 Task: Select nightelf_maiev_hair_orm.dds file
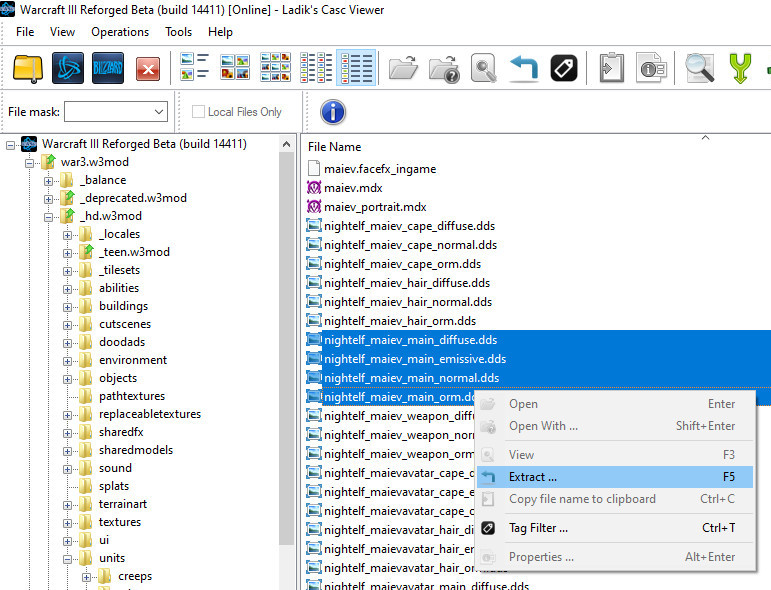point(400,321)
